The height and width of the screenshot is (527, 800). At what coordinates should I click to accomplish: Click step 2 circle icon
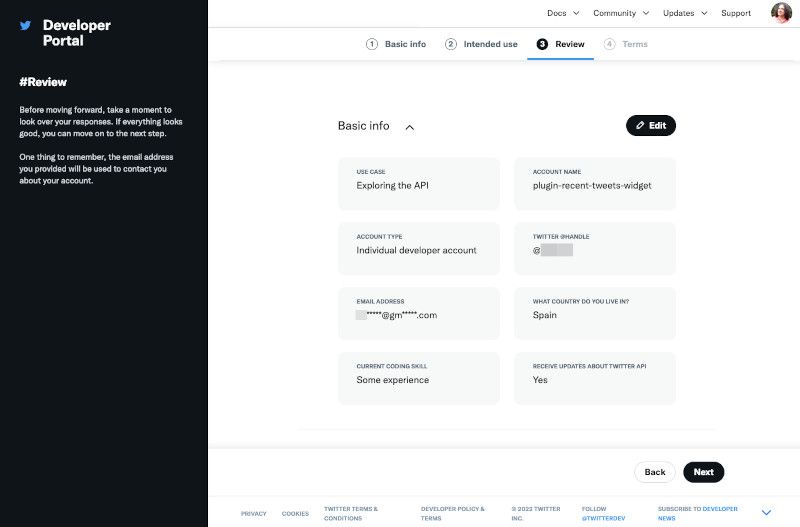451,44
